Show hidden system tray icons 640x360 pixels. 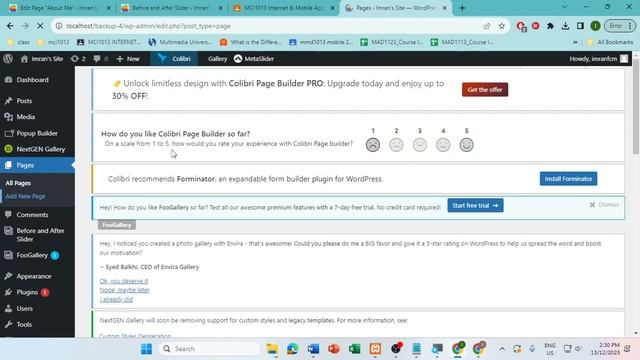502,349
